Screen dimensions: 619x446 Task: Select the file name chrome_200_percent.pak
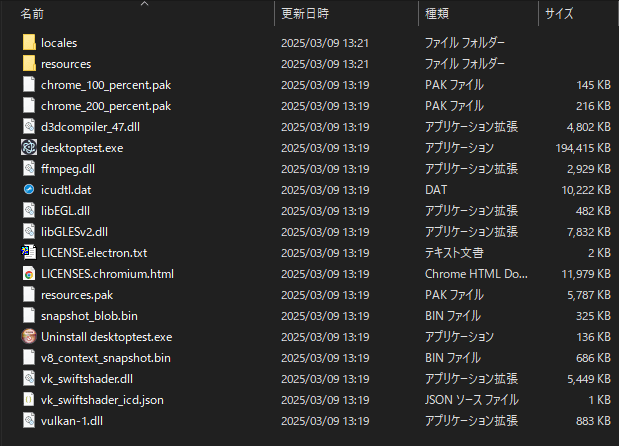point(106,106)
